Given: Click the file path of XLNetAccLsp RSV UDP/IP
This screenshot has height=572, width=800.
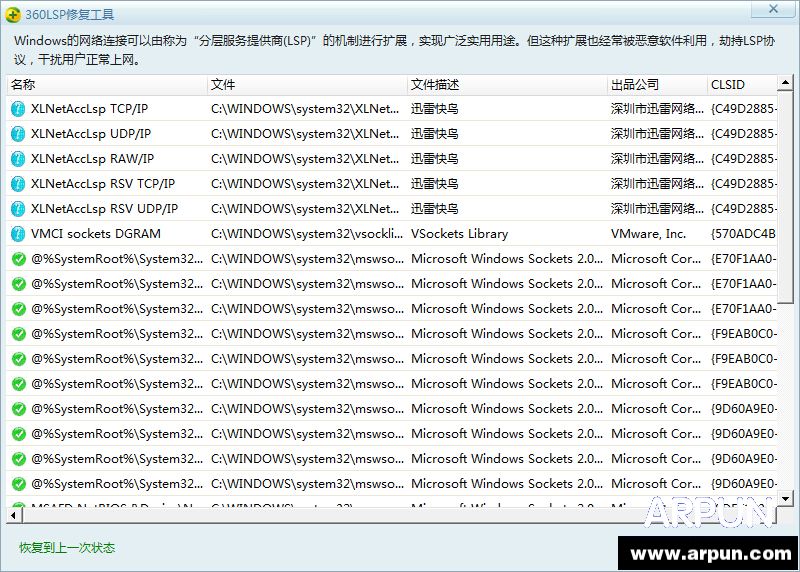Looking at the screenshot, I should click(x=305, y=209).
